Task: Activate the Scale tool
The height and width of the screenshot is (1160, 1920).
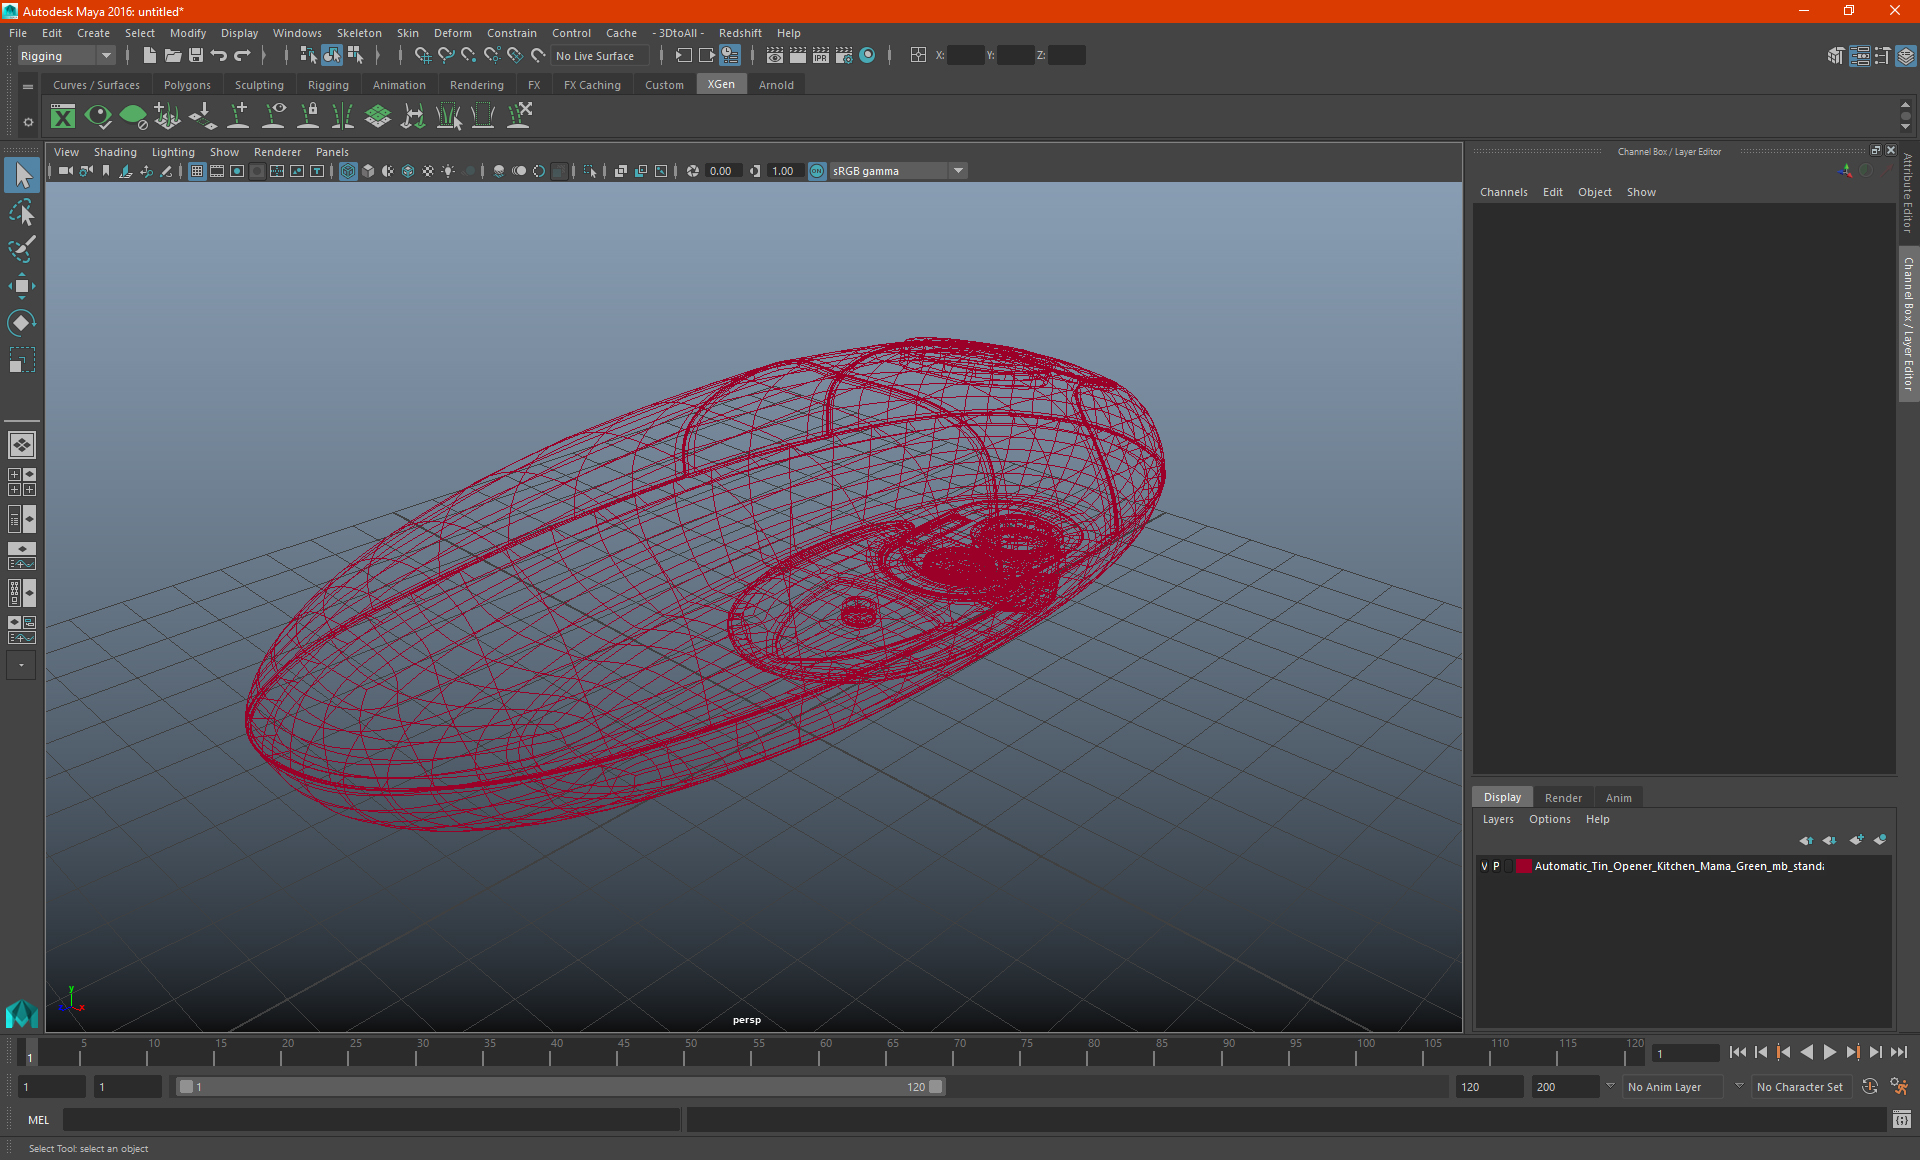Action: coord(22,360)
